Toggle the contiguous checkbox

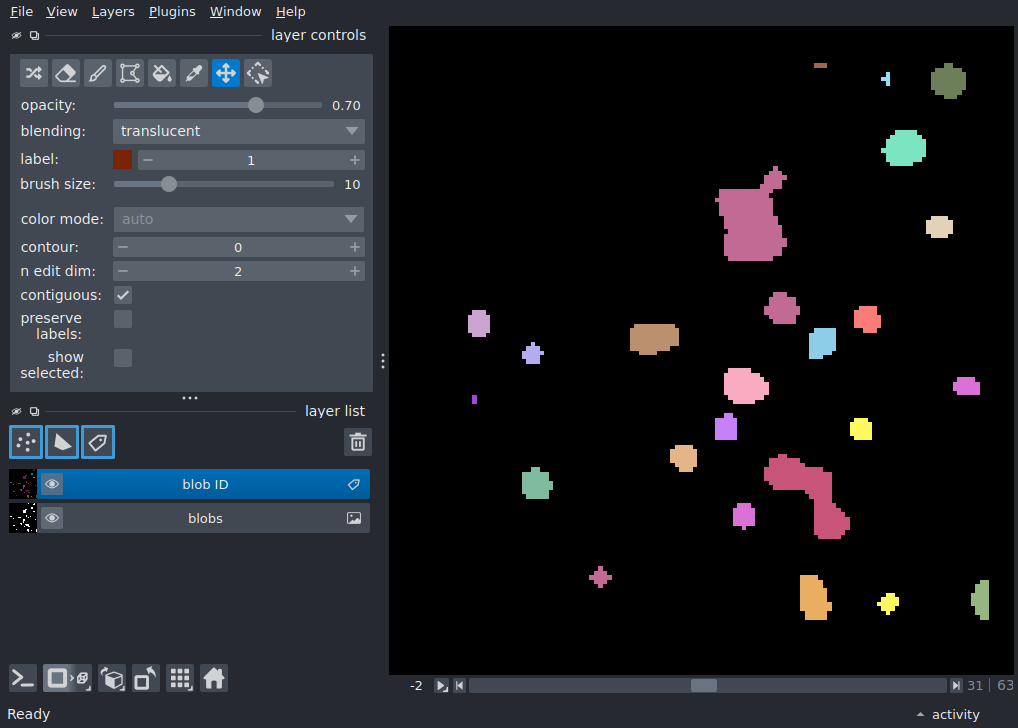pyautogui.click(x=123, y=295)
